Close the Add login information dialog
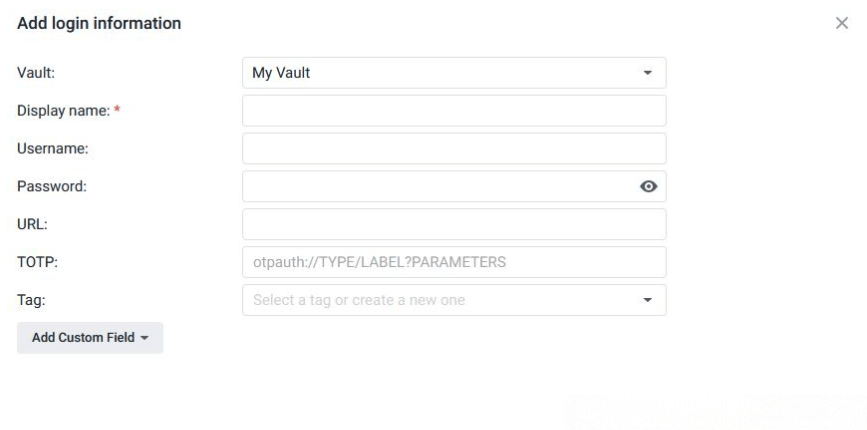867x430 pixels. tap(842, 23)
